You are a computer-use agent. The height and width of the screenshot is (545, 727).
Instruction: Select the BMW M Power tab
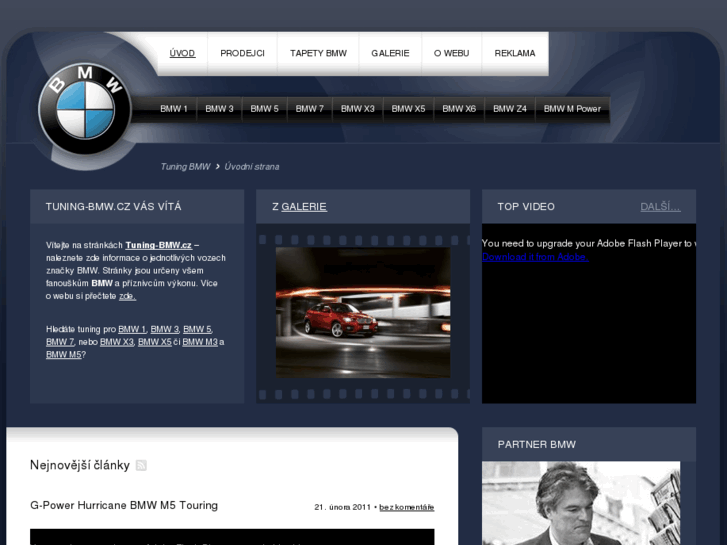coord(572,109)
